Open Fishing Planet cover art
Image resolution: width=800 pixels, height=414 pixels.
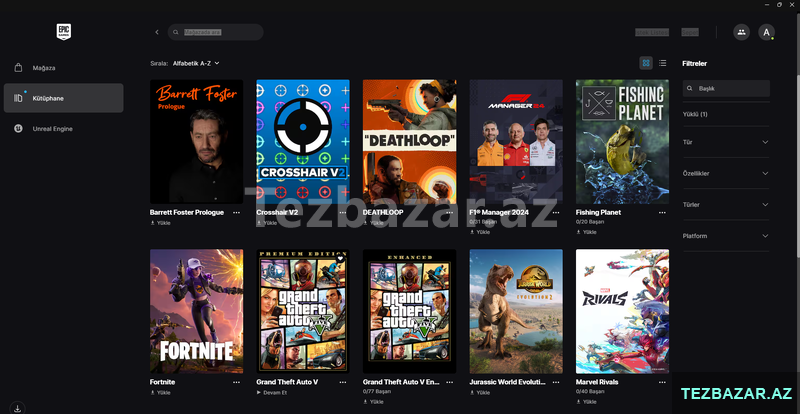(622, 141)
